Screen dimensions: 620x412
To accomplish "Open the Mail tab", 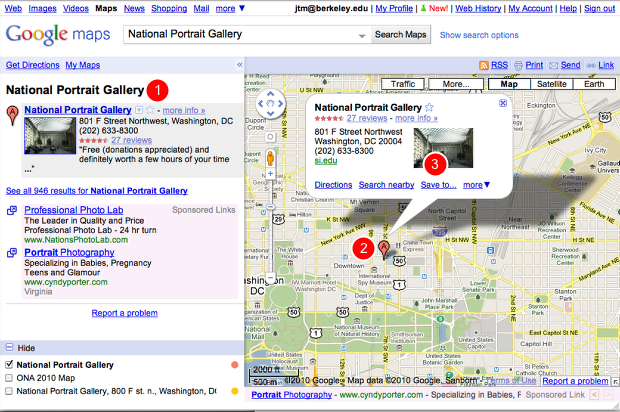I will tap(201, 8).
